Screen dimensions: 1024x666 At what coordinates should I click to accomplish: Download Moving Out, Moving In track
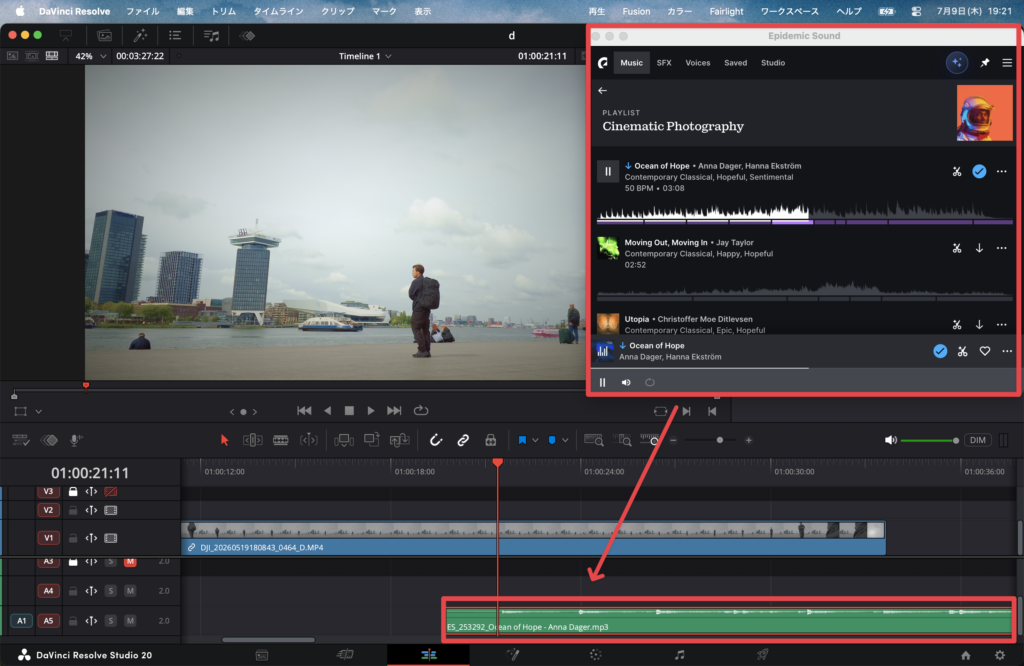[979, 248]
